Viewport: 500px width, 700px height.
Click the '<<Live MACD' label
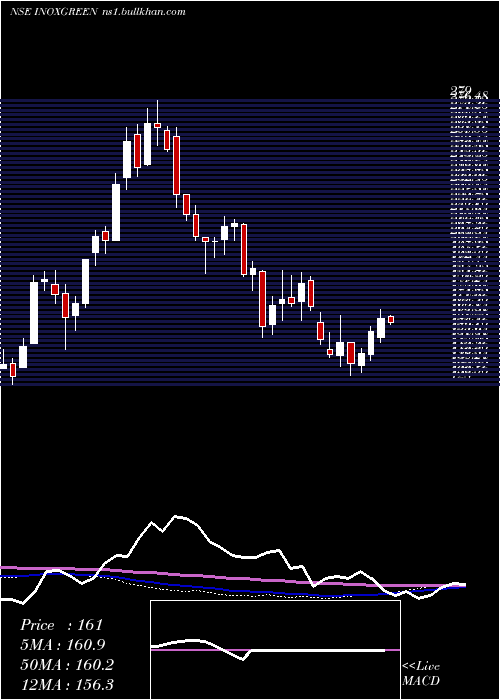[421, 674]
